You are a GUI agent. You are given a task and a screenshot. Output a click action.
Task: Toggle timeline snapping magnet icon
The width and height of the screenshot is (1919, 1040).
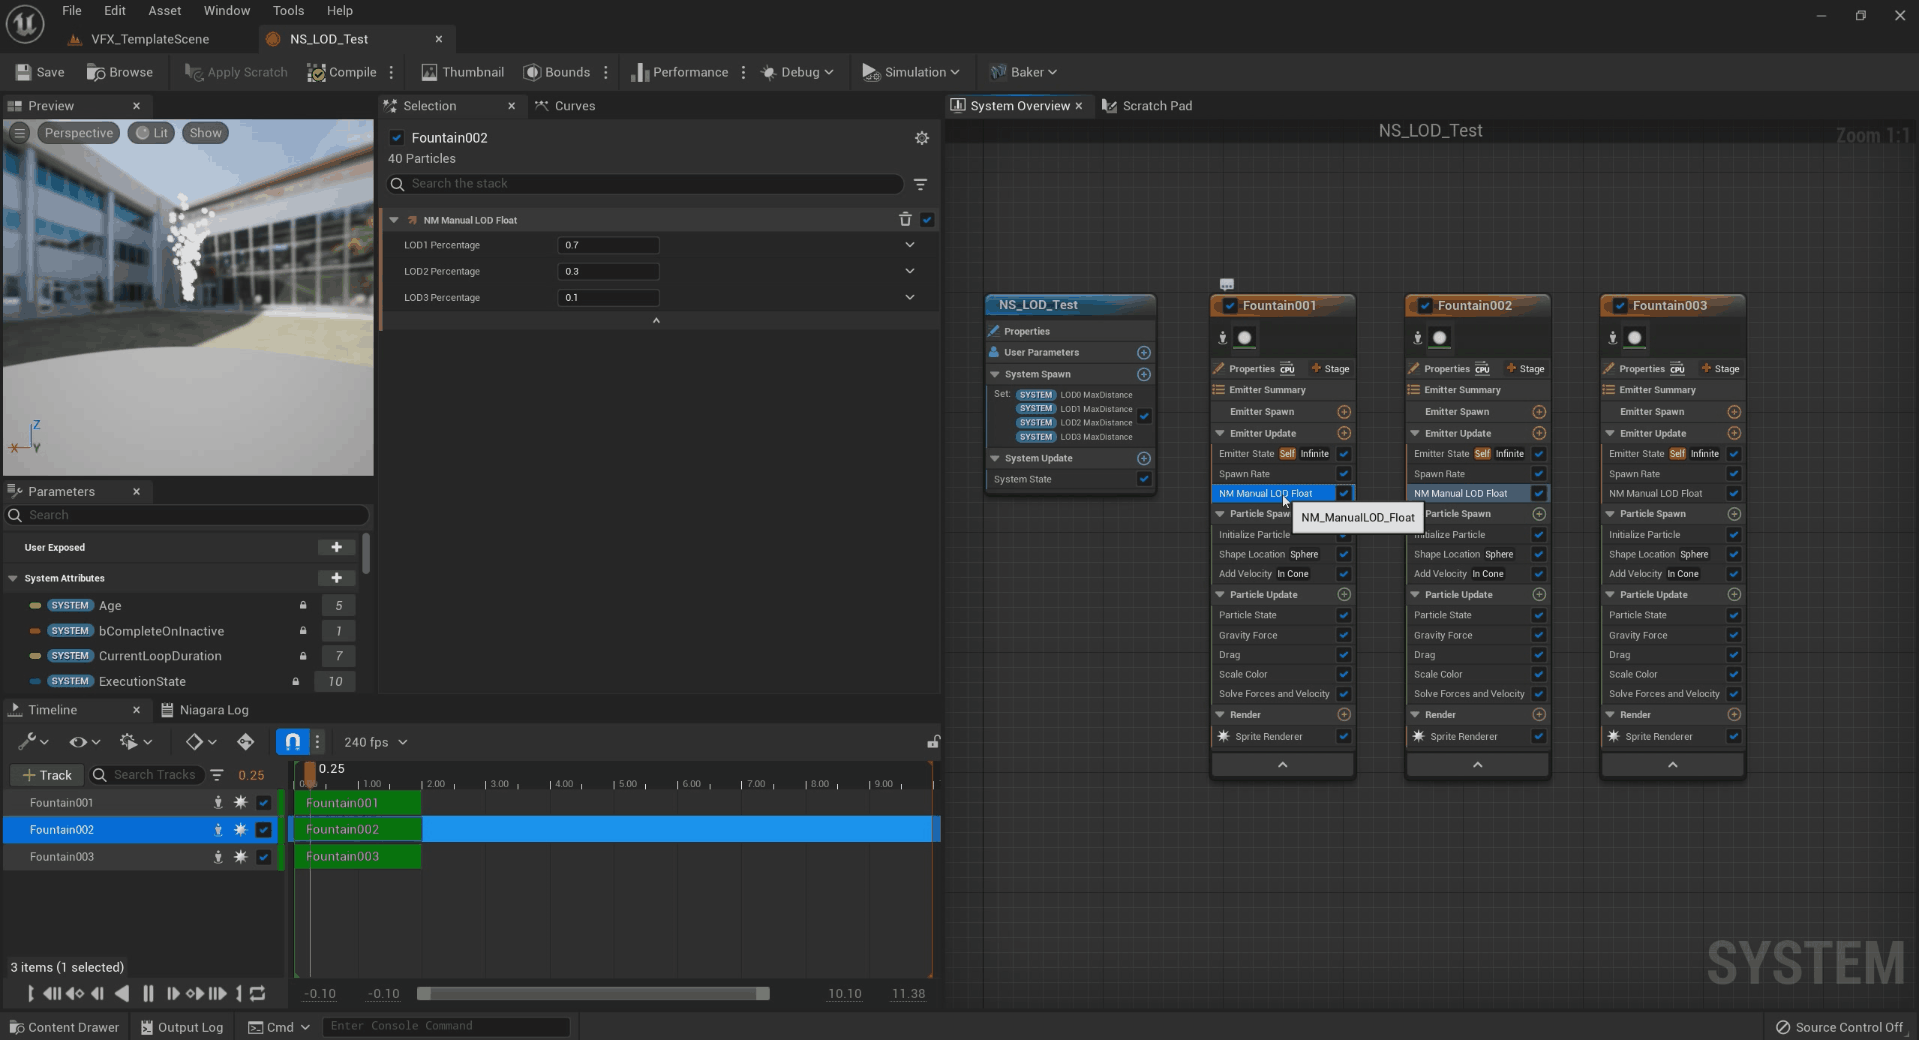292,742
